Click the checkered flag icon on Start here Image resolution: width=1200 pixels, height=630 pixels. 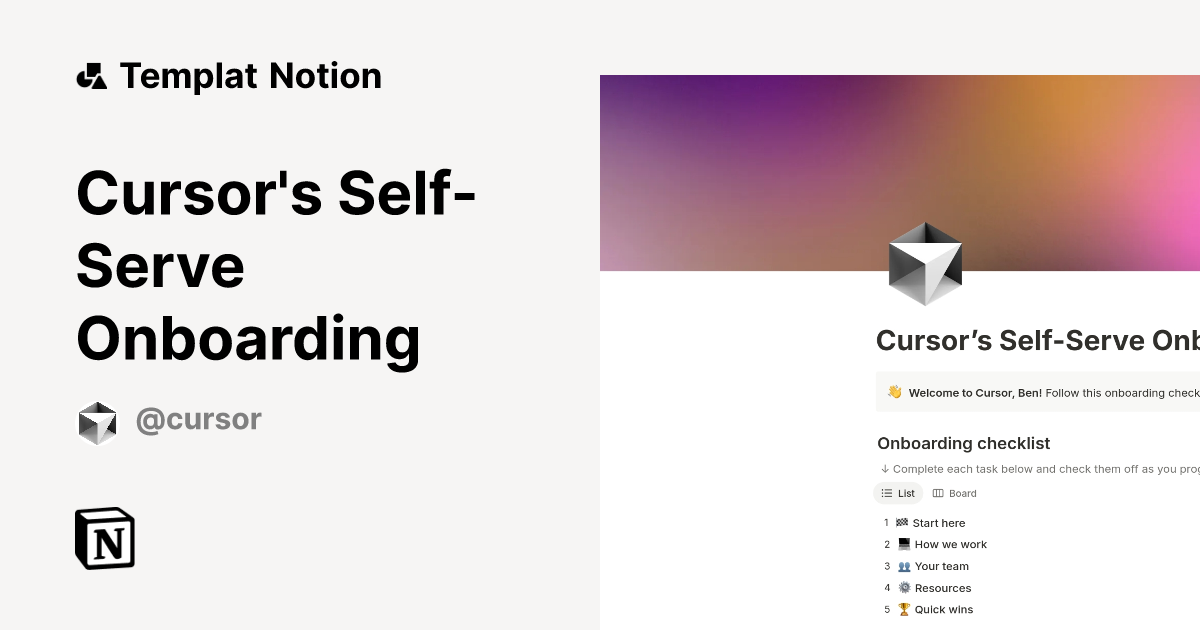point(903,522)
